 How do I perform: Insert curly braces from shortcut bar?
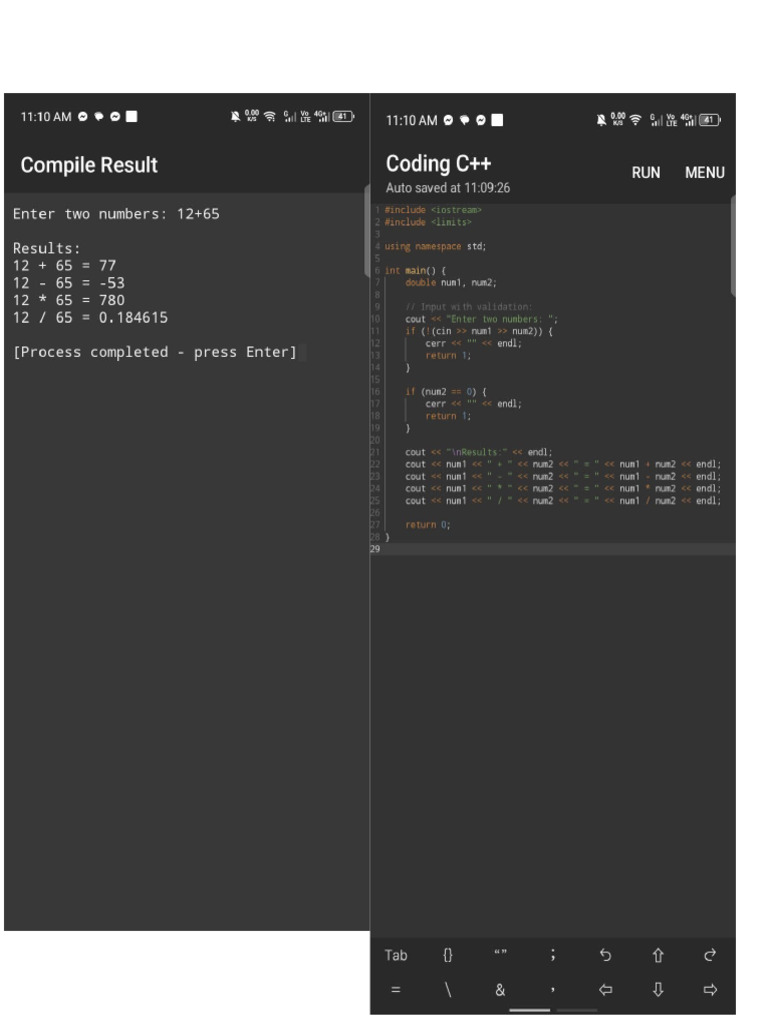(x=448, y=955)
